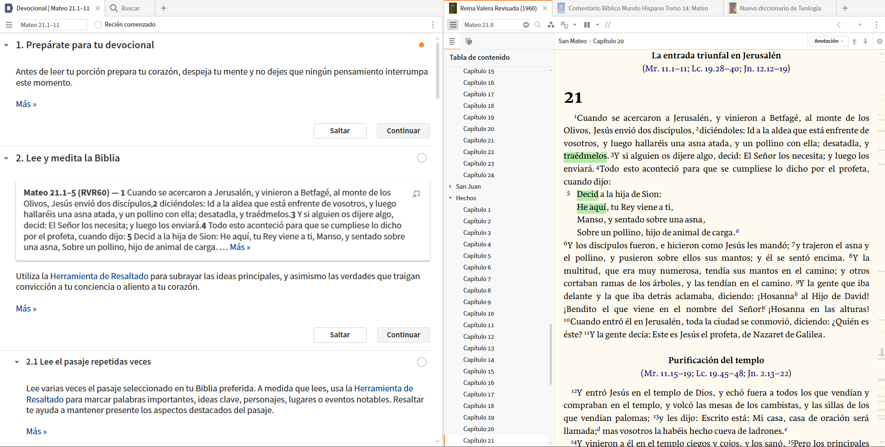Open the Lc. 19.28–40 cross reference link
Image resolution: width=885 pixels, height=447 pixels.
(714, 69)
